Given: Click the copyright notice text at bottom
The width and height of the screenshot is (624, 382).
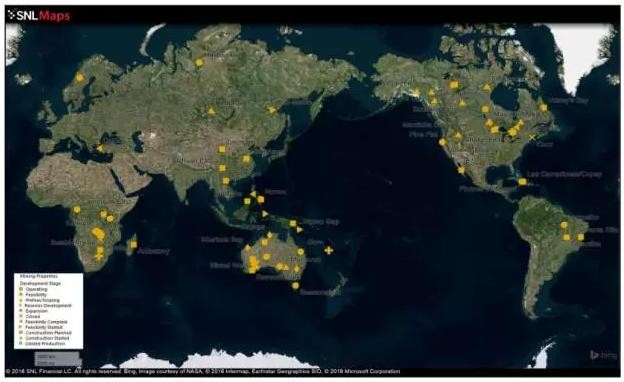Looking at the screenshot, I should coord(203,372).
